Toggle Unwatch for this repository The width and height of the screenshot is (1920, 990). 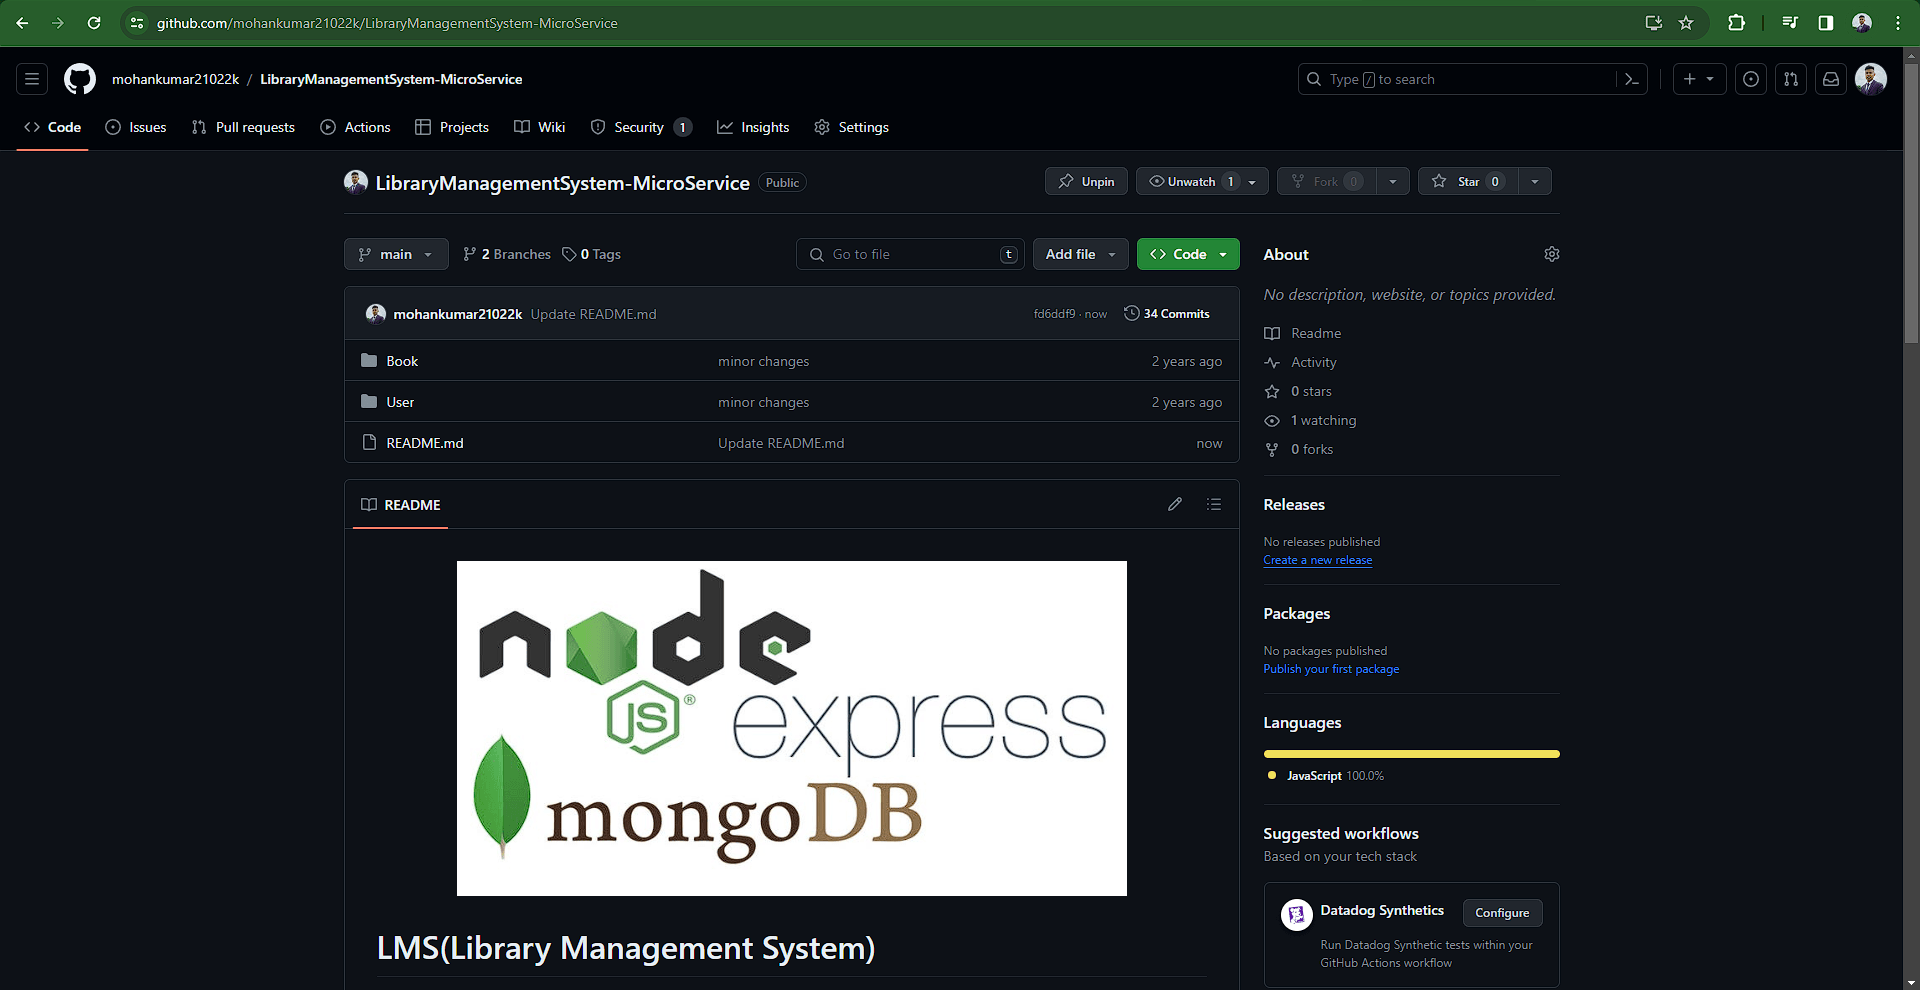click(x=1202, y=181)
